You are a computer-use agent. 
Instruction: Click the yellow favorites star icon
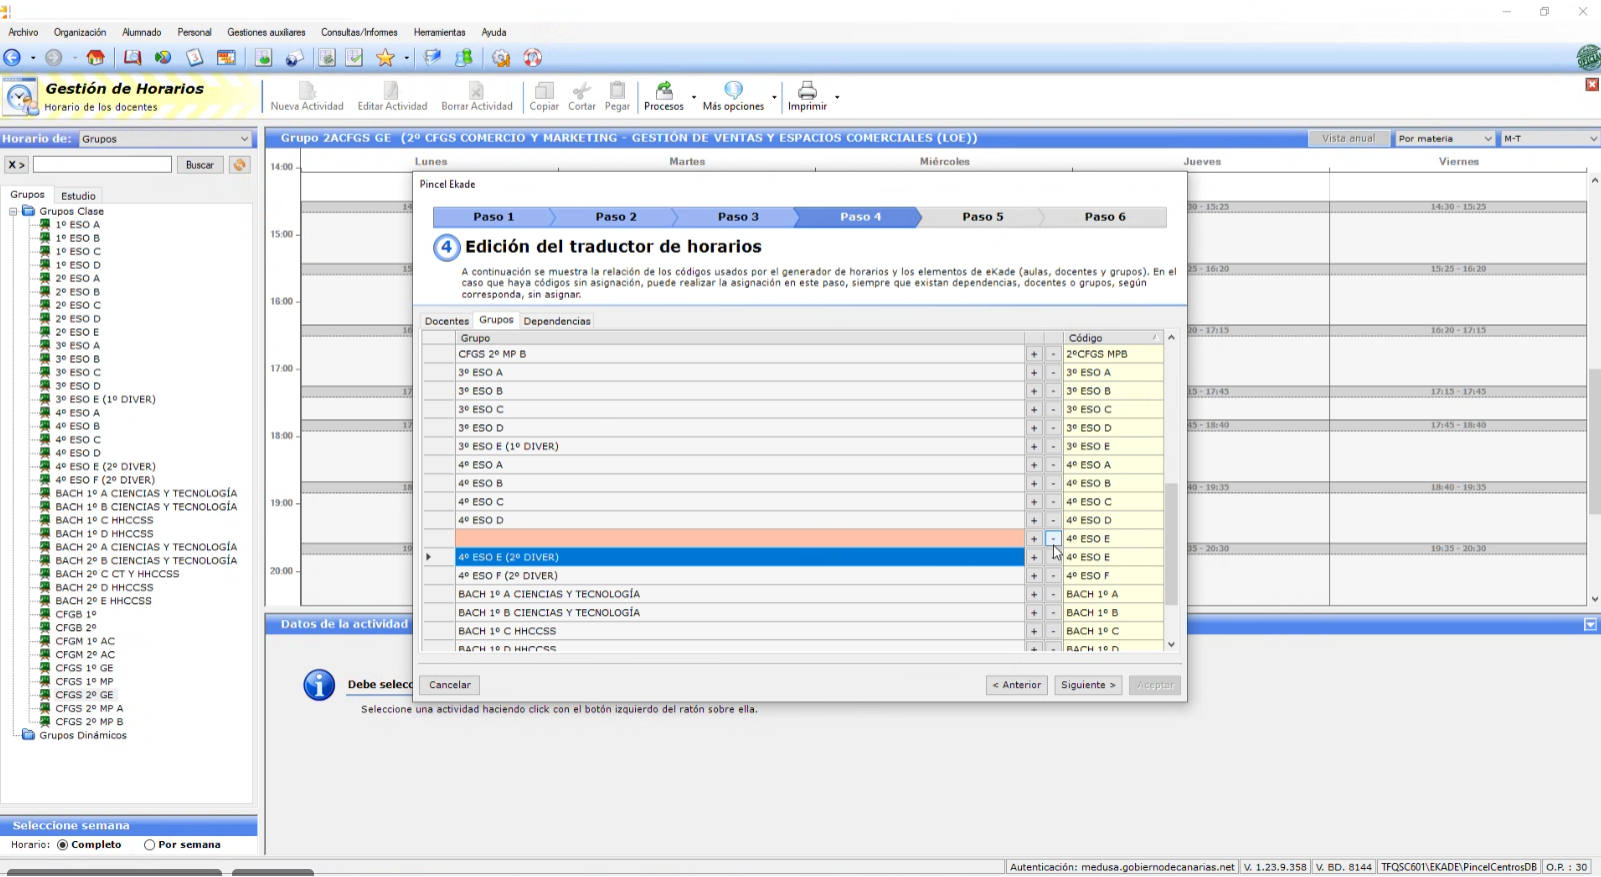(x=385, y=58)
